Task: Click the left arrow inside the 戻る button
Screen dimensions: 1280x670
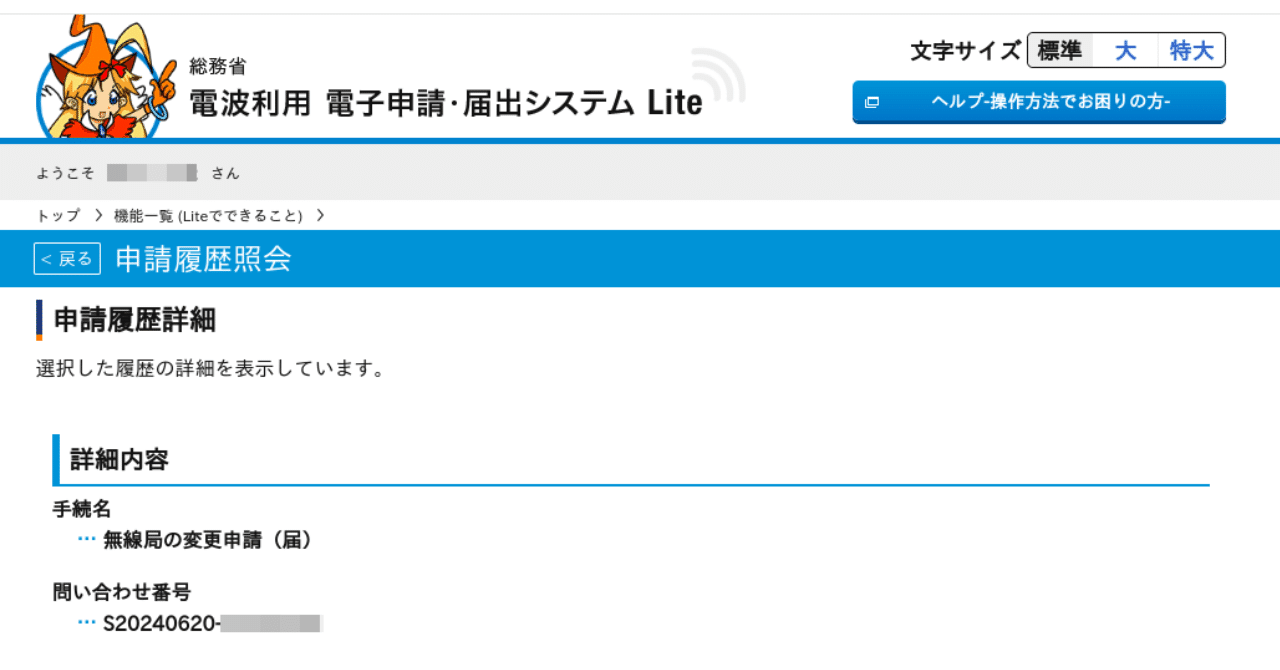Action: click(48, 258)
